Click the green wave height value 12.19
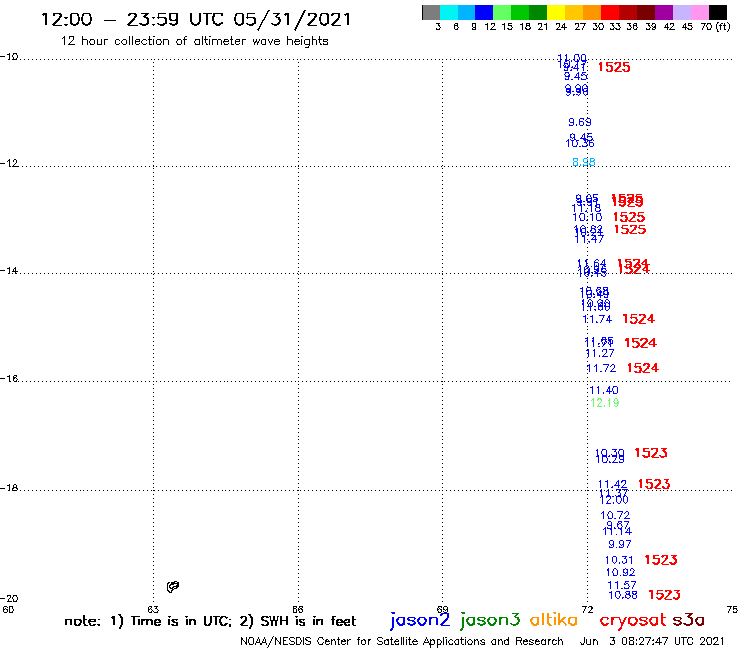 pyautogui.click(x=605, y=403)
